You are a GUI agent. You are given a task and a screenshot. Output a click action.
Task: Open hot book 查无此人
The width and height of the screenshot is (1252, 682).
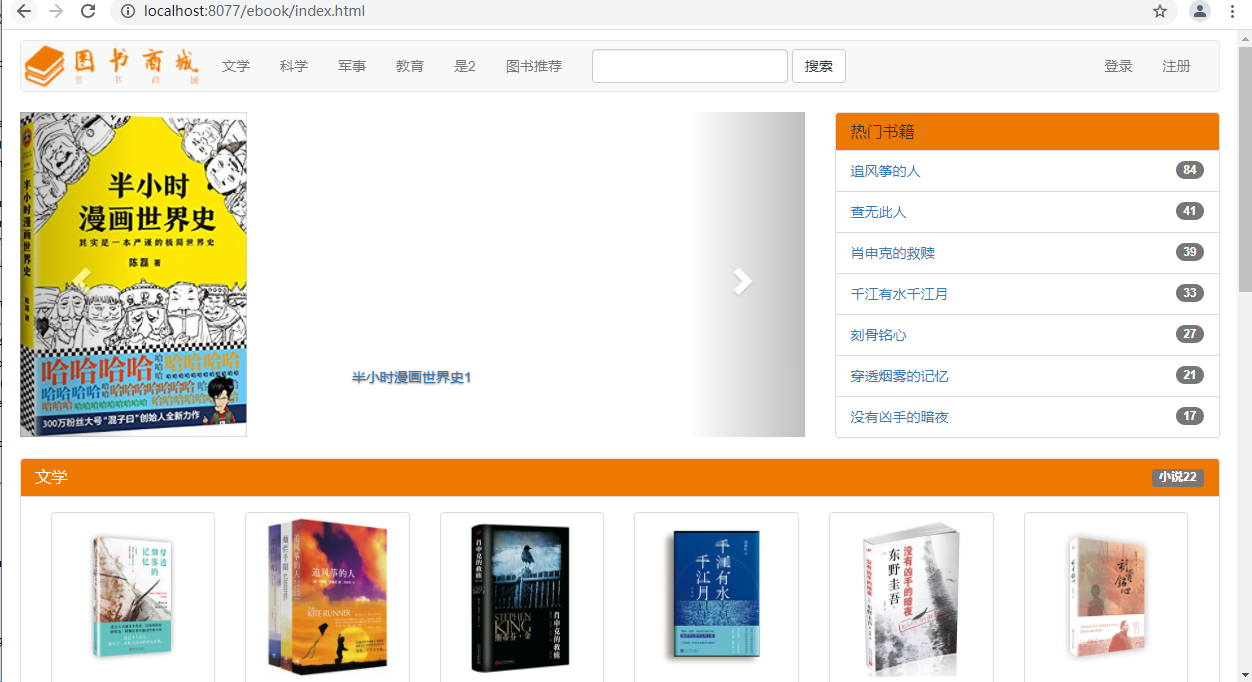878,212
